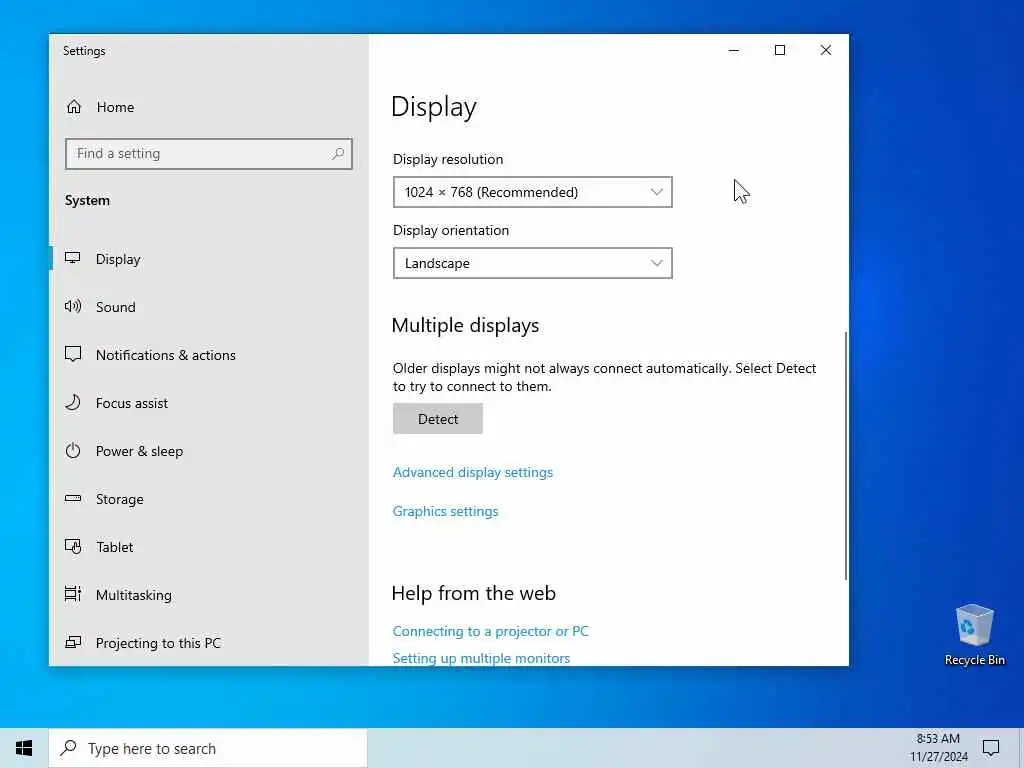Open the Action Center notification icon
The width and height of the screenshot is (1024, 768).
[991, 748]
